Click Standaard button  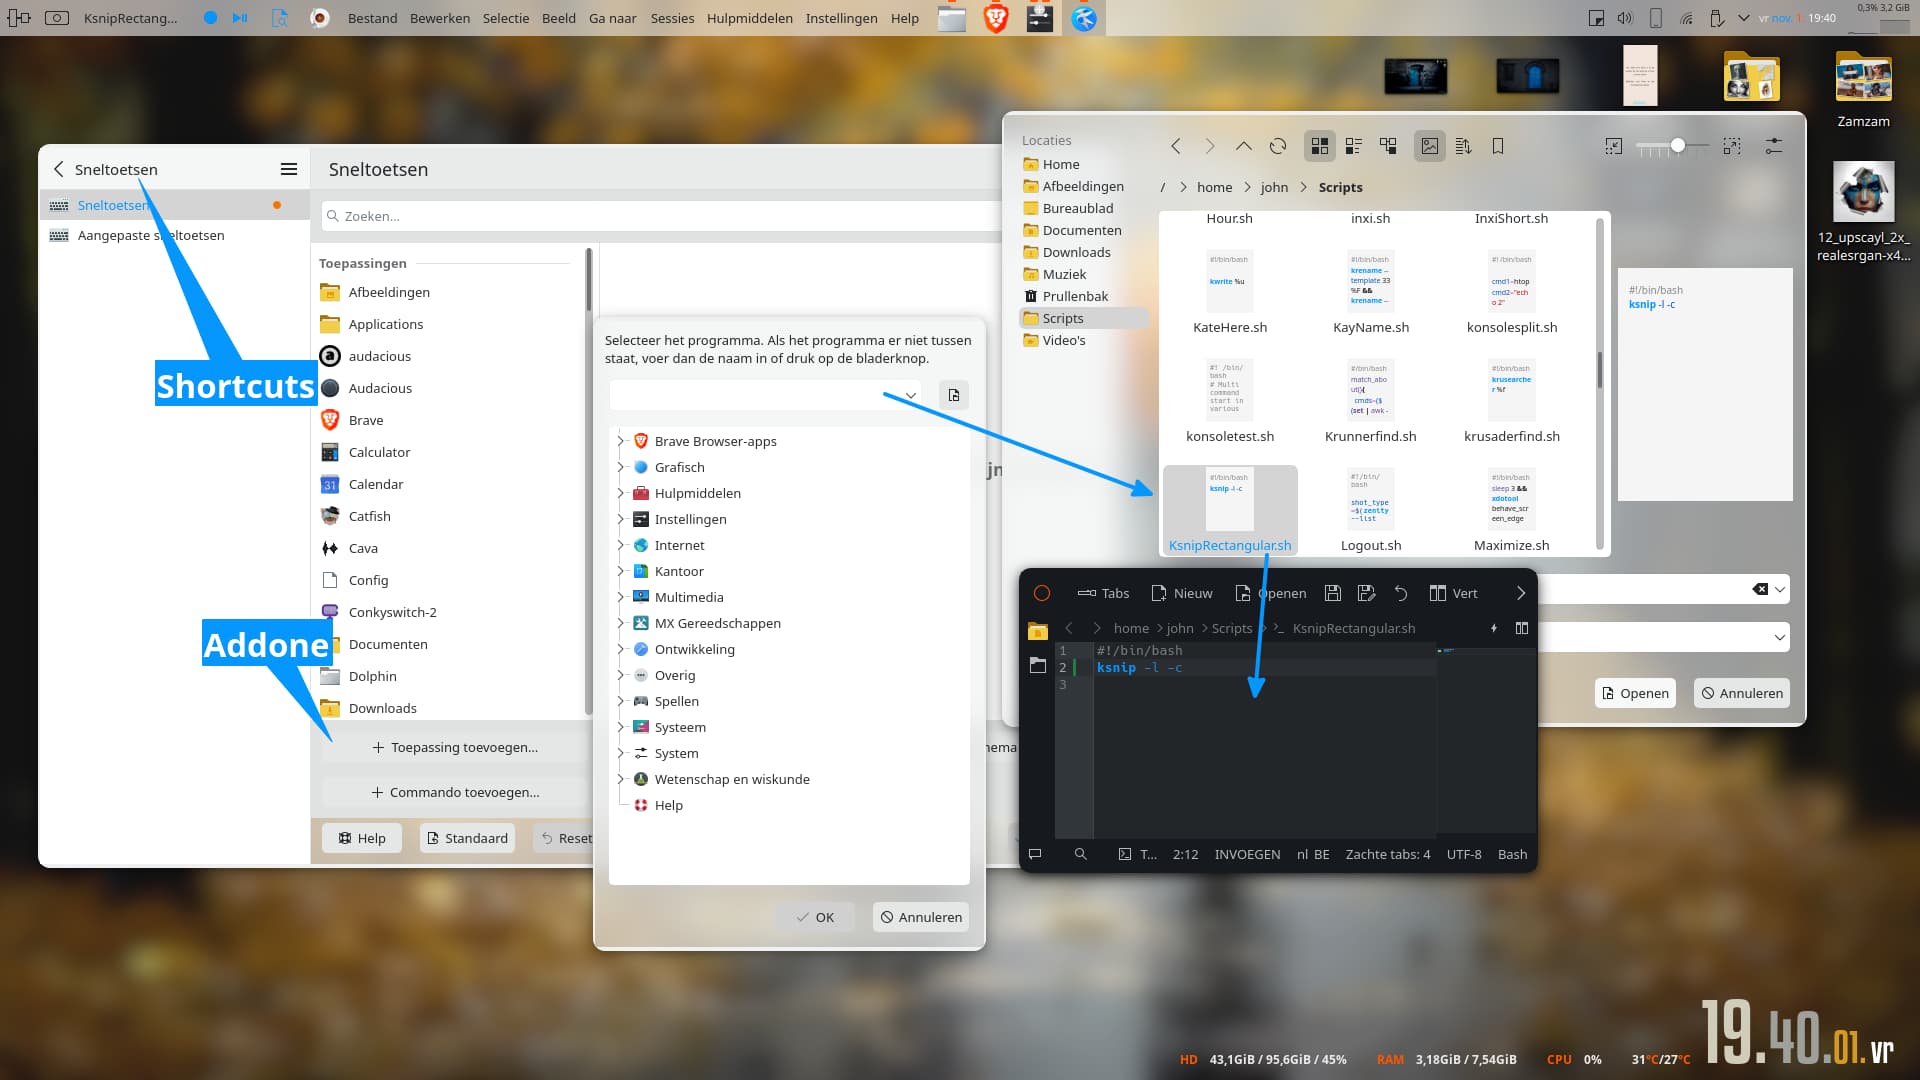click(x=467, y=838)
